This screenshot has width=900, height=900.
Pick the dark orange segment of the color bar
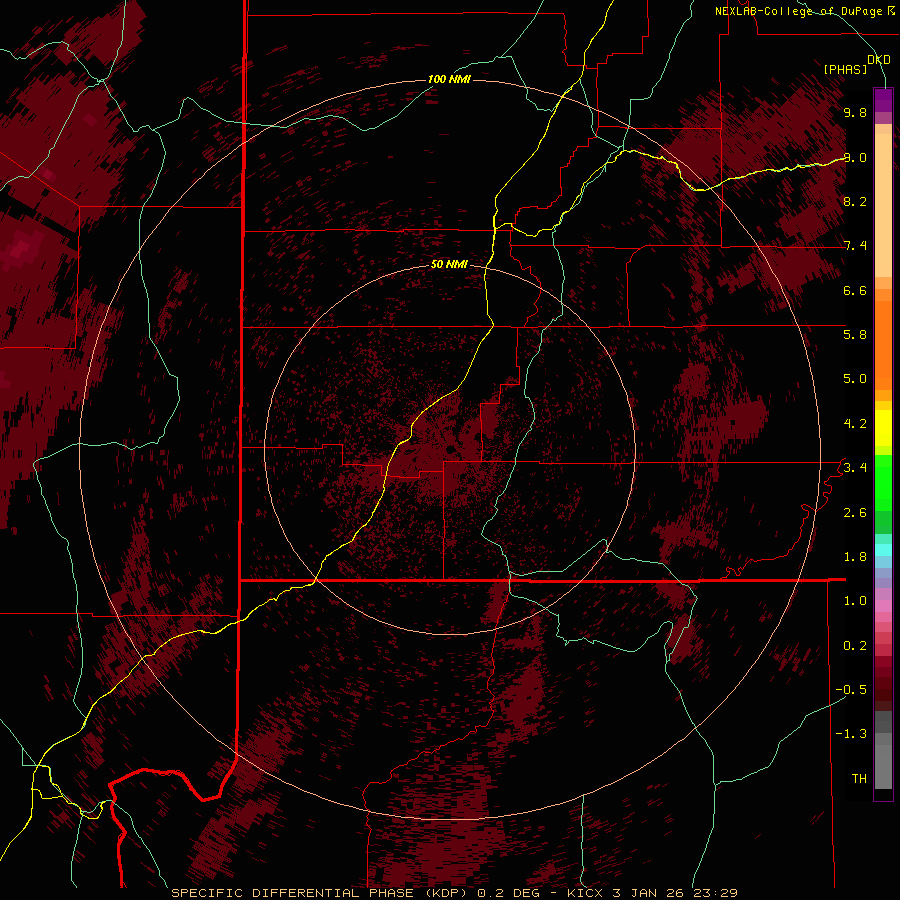(883, 346)
